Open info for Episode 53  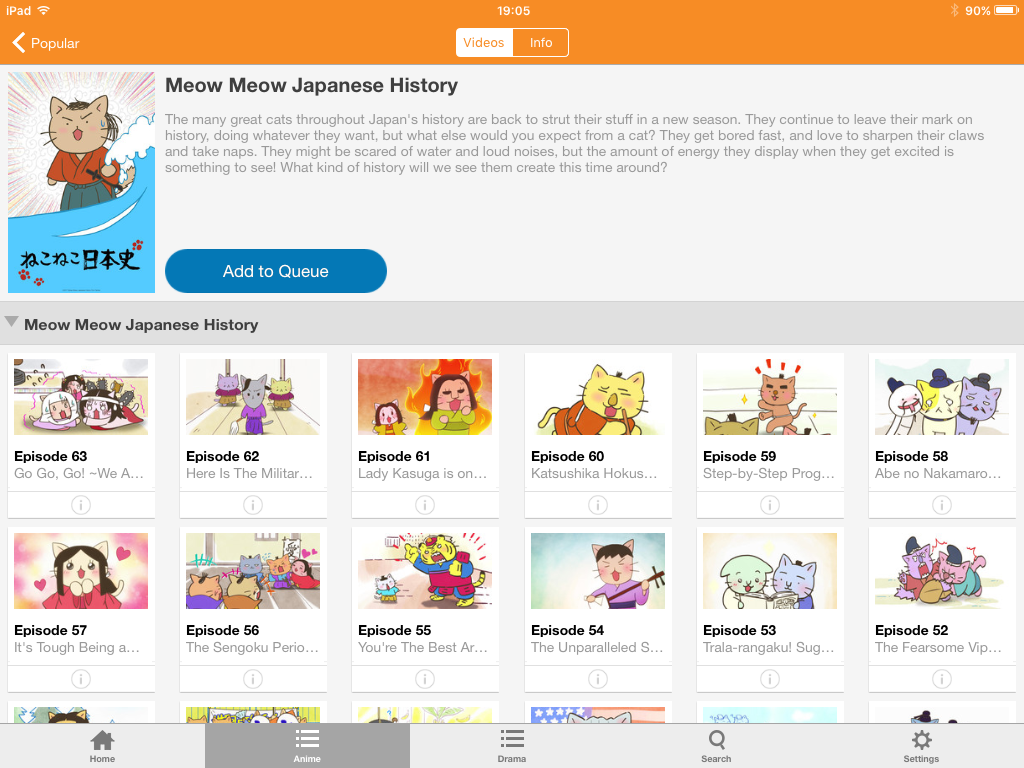click(770, 679)
